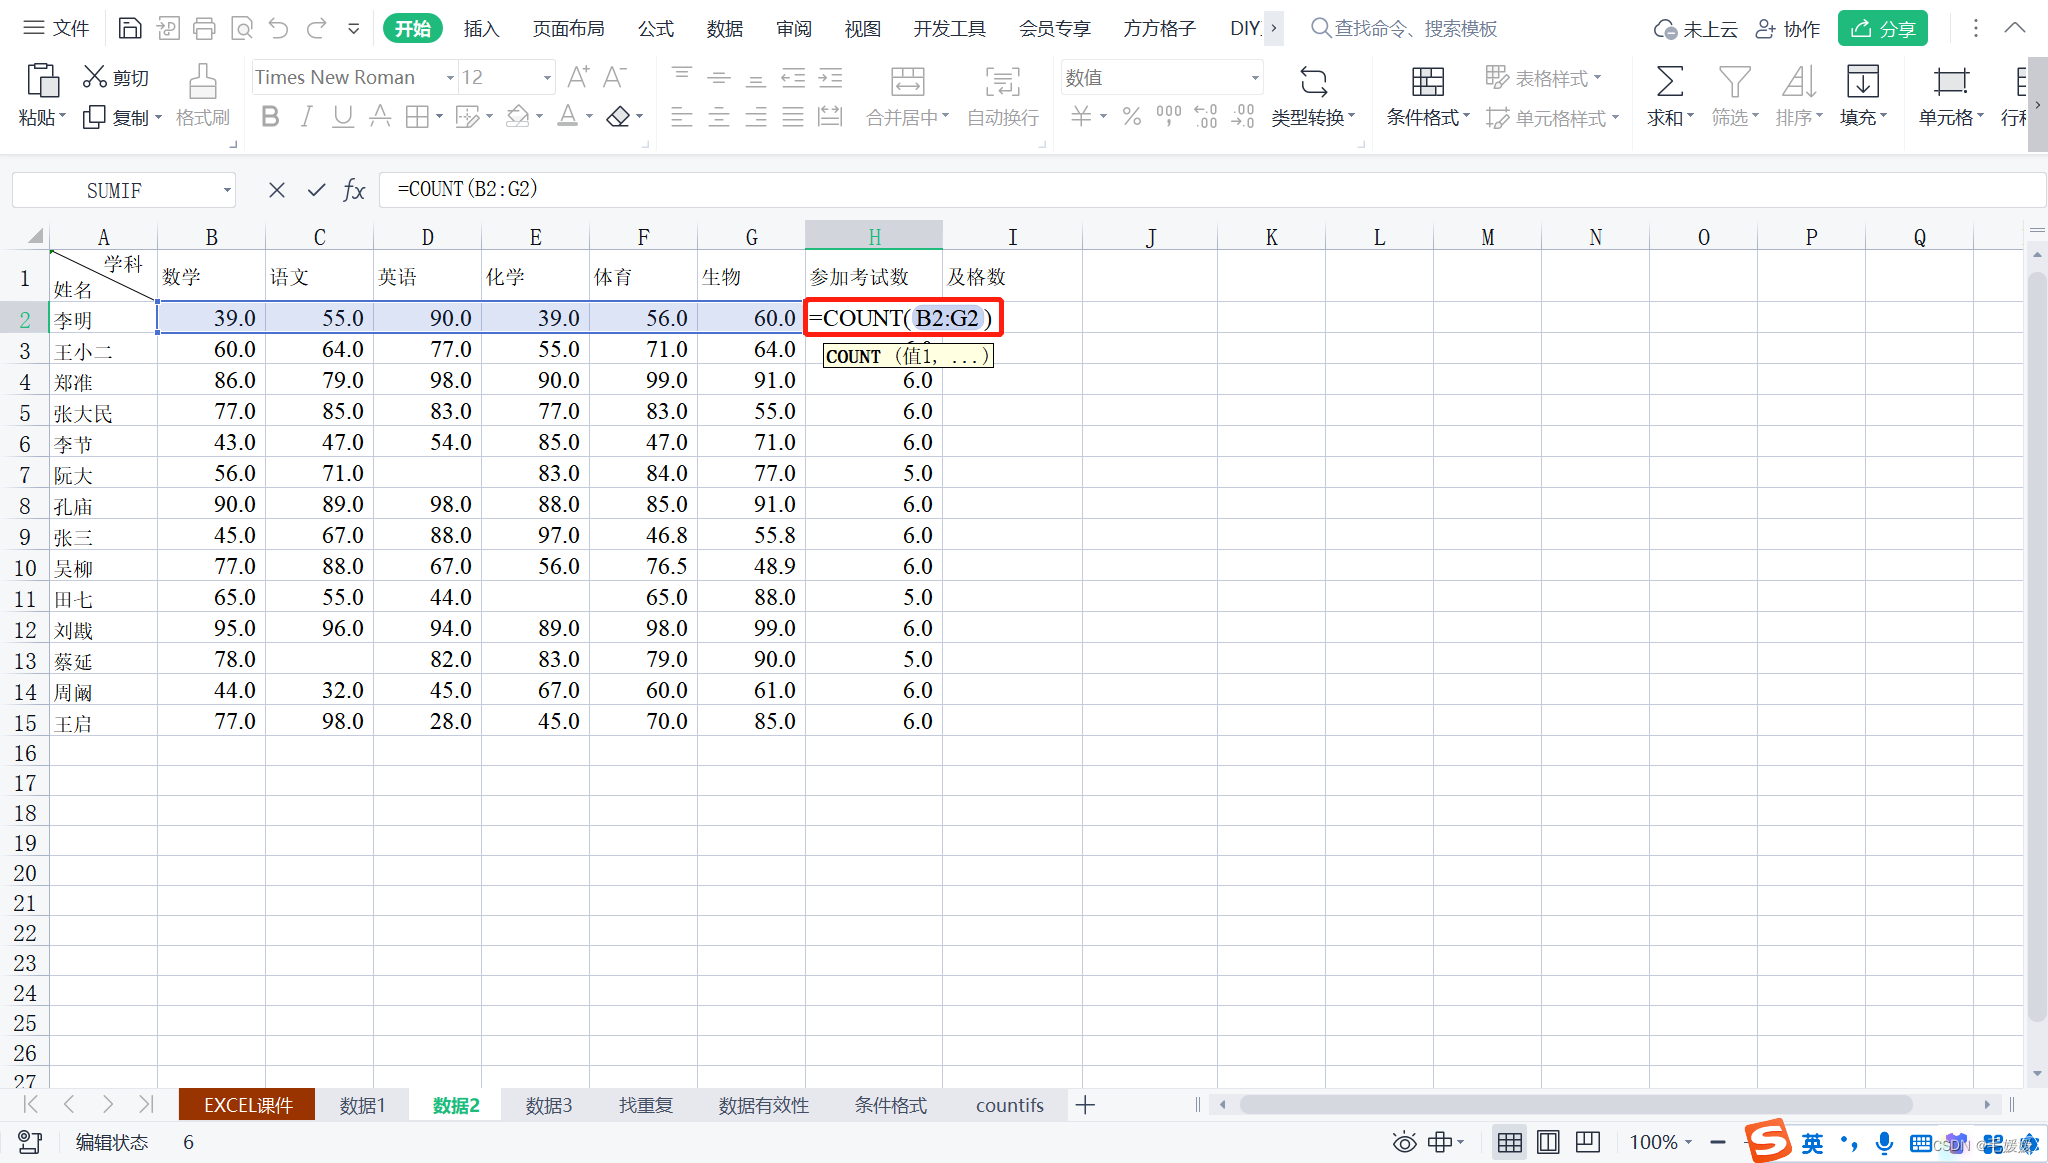Click the Merge and Center (合并居中) icon

pyautogui.click(x=907, y=82)
